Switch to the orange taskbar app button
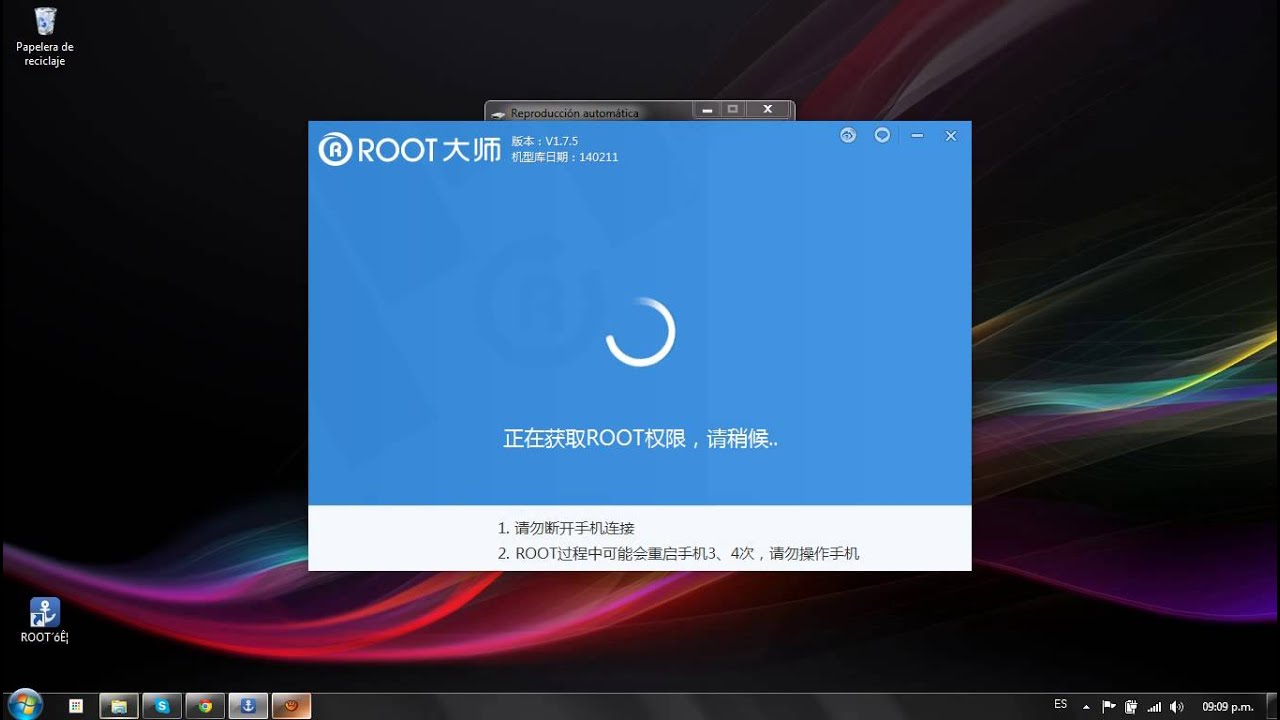This screenshot has height=720, width=1280. click(x=292, y=706)
